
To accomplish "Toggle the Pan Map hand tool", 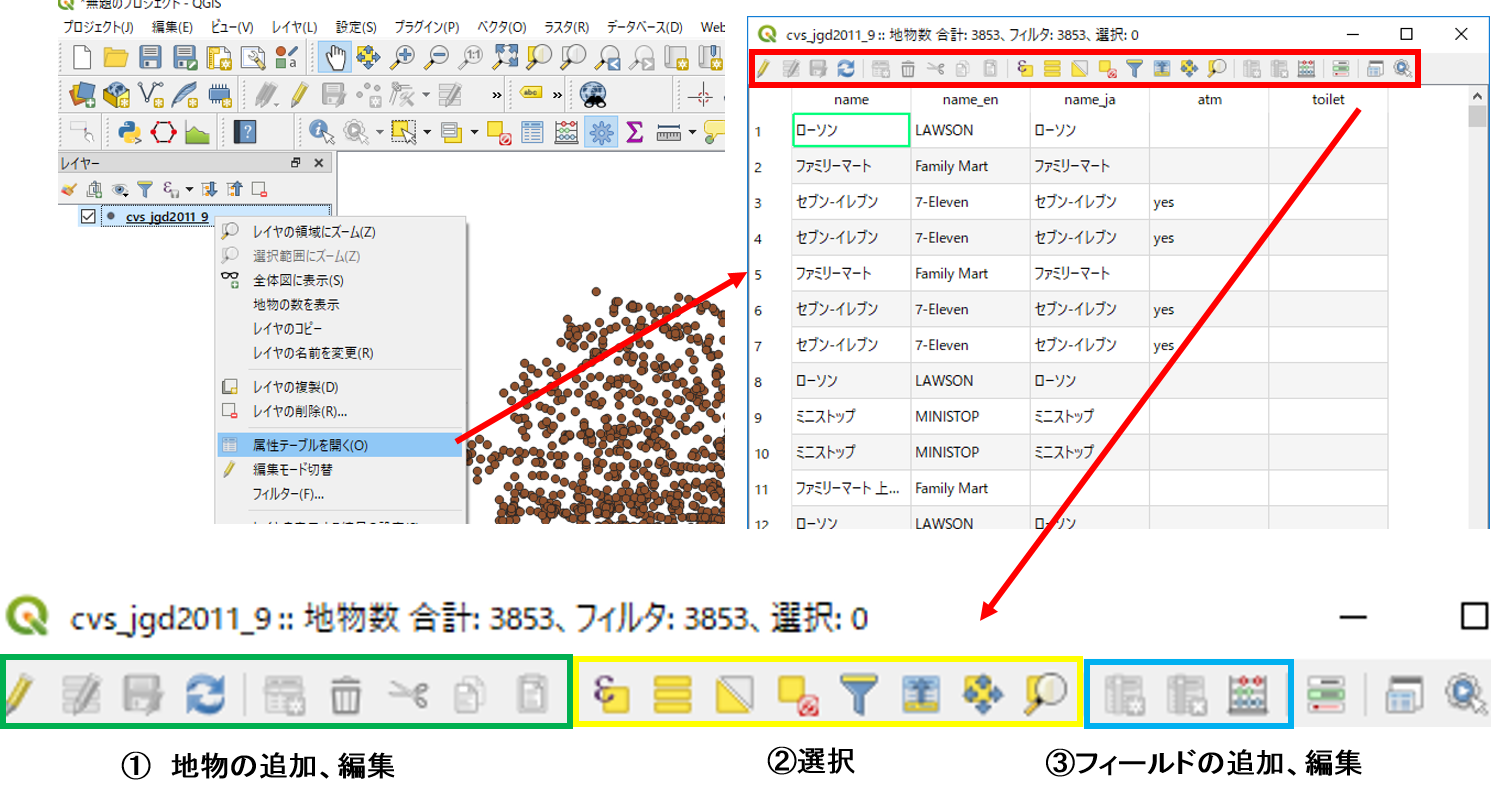I will pos(334,57).
